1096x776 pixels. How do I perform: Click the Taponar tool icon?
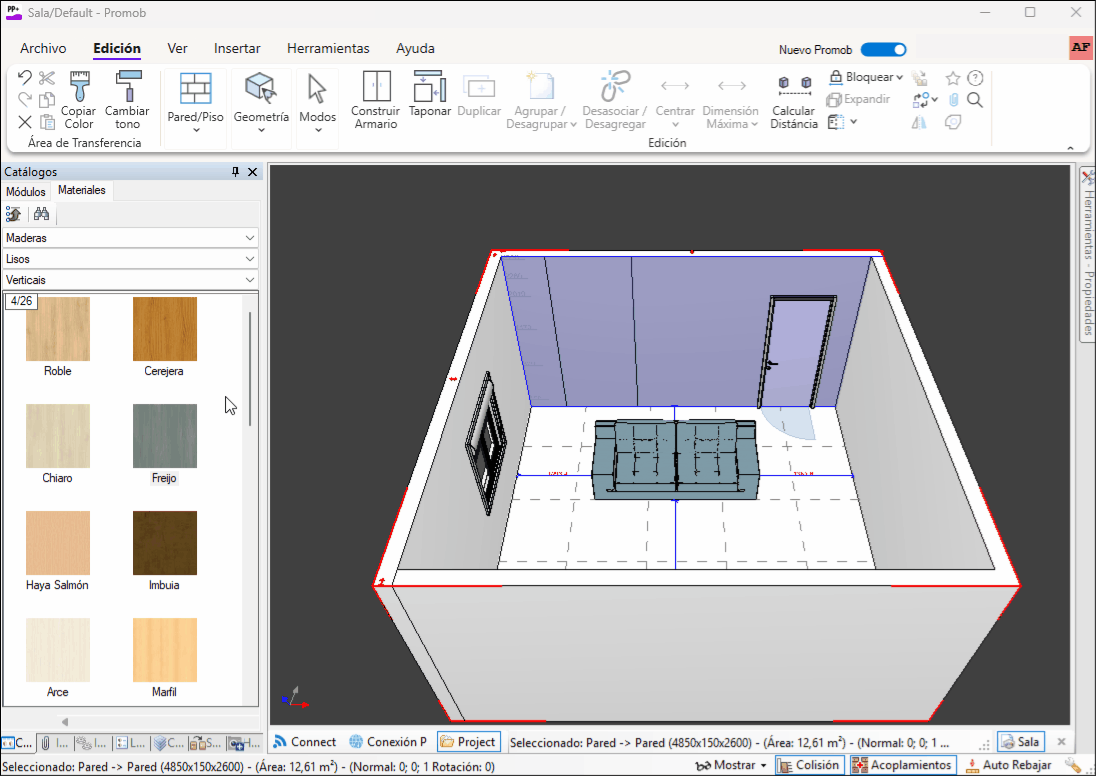pos(429,87)
